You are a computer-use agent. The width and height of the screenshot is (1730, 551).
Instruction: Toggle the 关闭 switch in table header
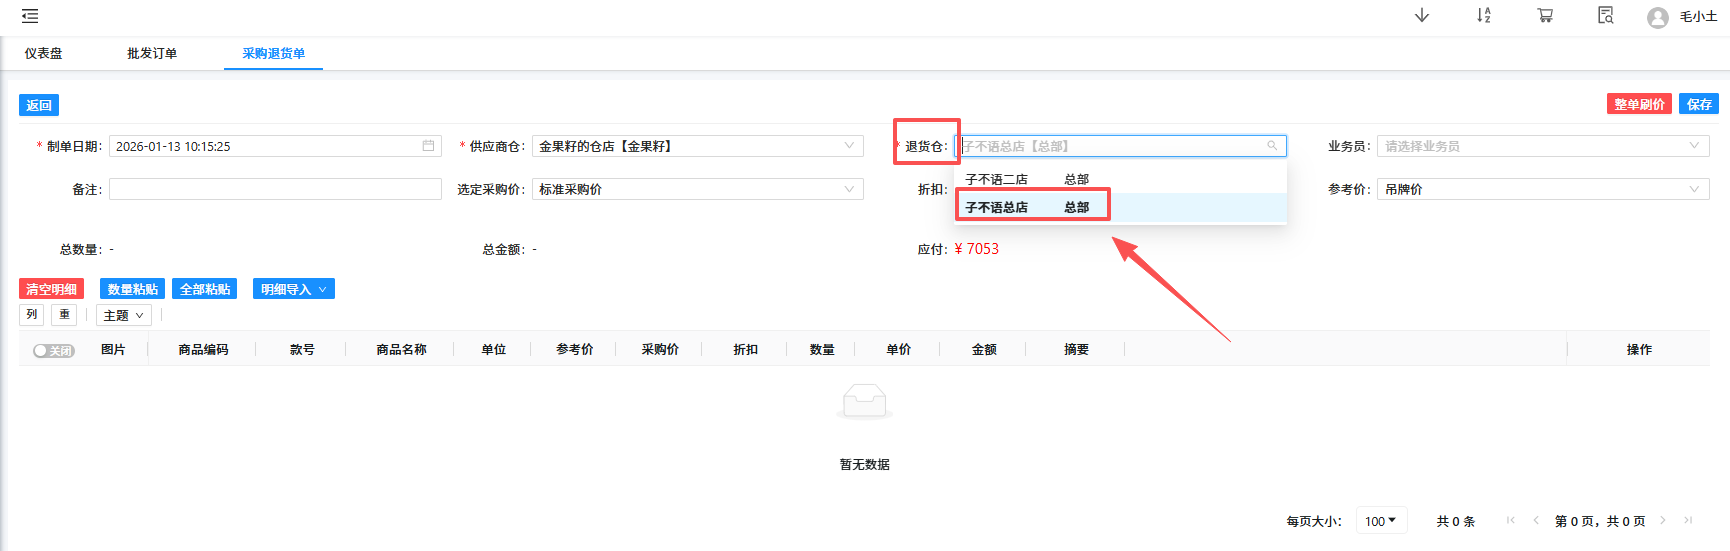click(54, 350)
